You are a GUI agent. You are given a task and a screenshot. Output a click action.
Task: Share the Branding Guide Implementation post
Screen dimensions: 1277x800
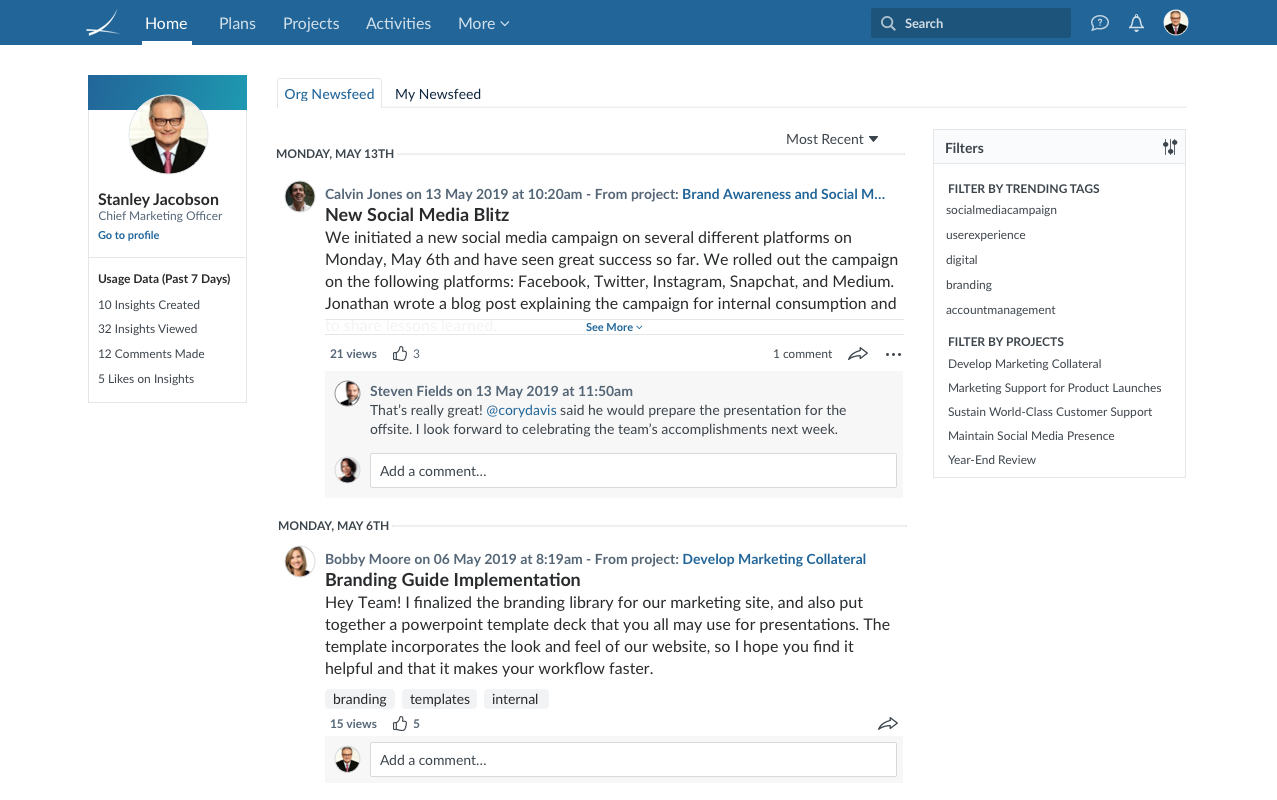coord(888,723)
